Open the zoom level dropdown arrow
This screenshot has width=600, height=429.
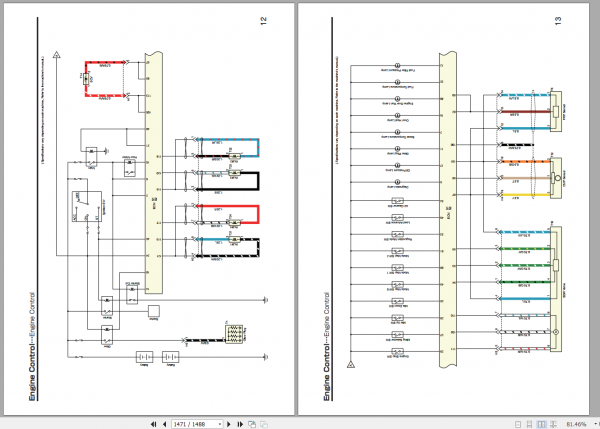(x=595, y=424)
